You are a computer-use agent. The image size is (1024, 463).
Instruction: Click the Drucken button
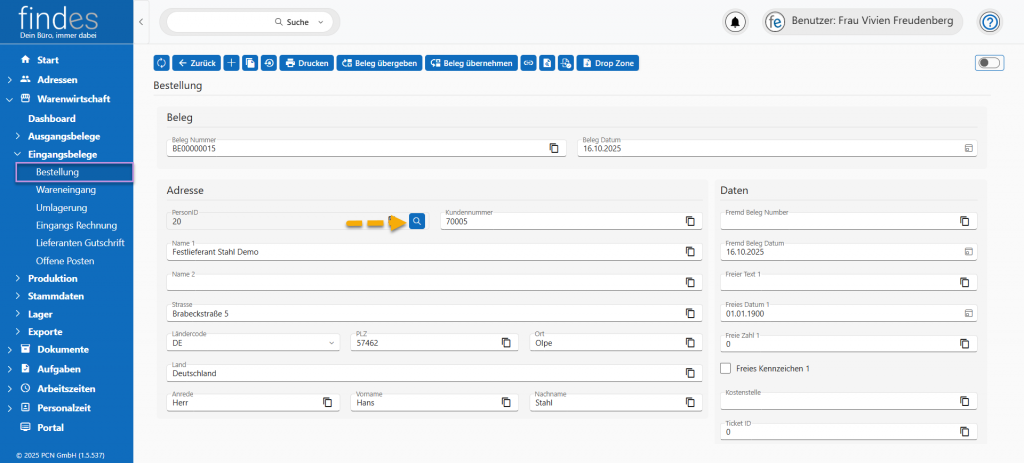307,63
